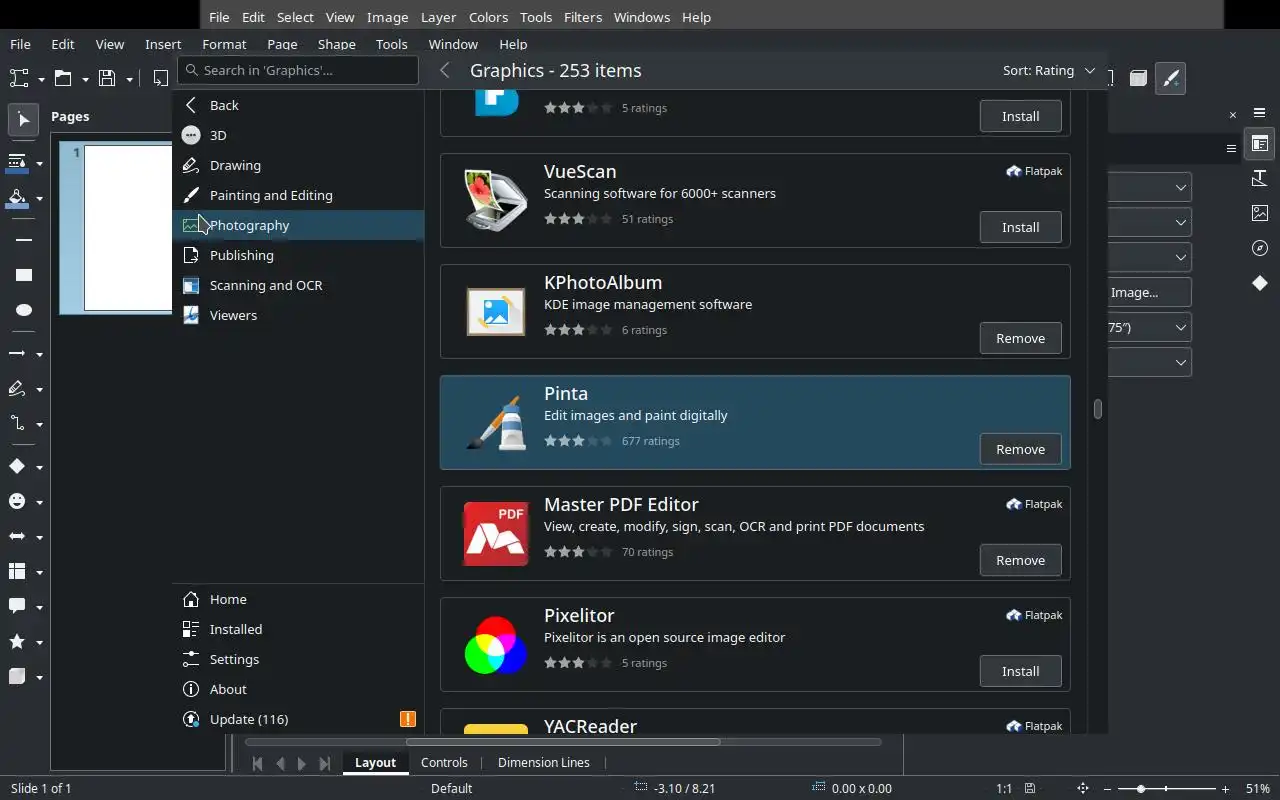Select the Stars and Banners tool
1280x800 pixels.
17,642
